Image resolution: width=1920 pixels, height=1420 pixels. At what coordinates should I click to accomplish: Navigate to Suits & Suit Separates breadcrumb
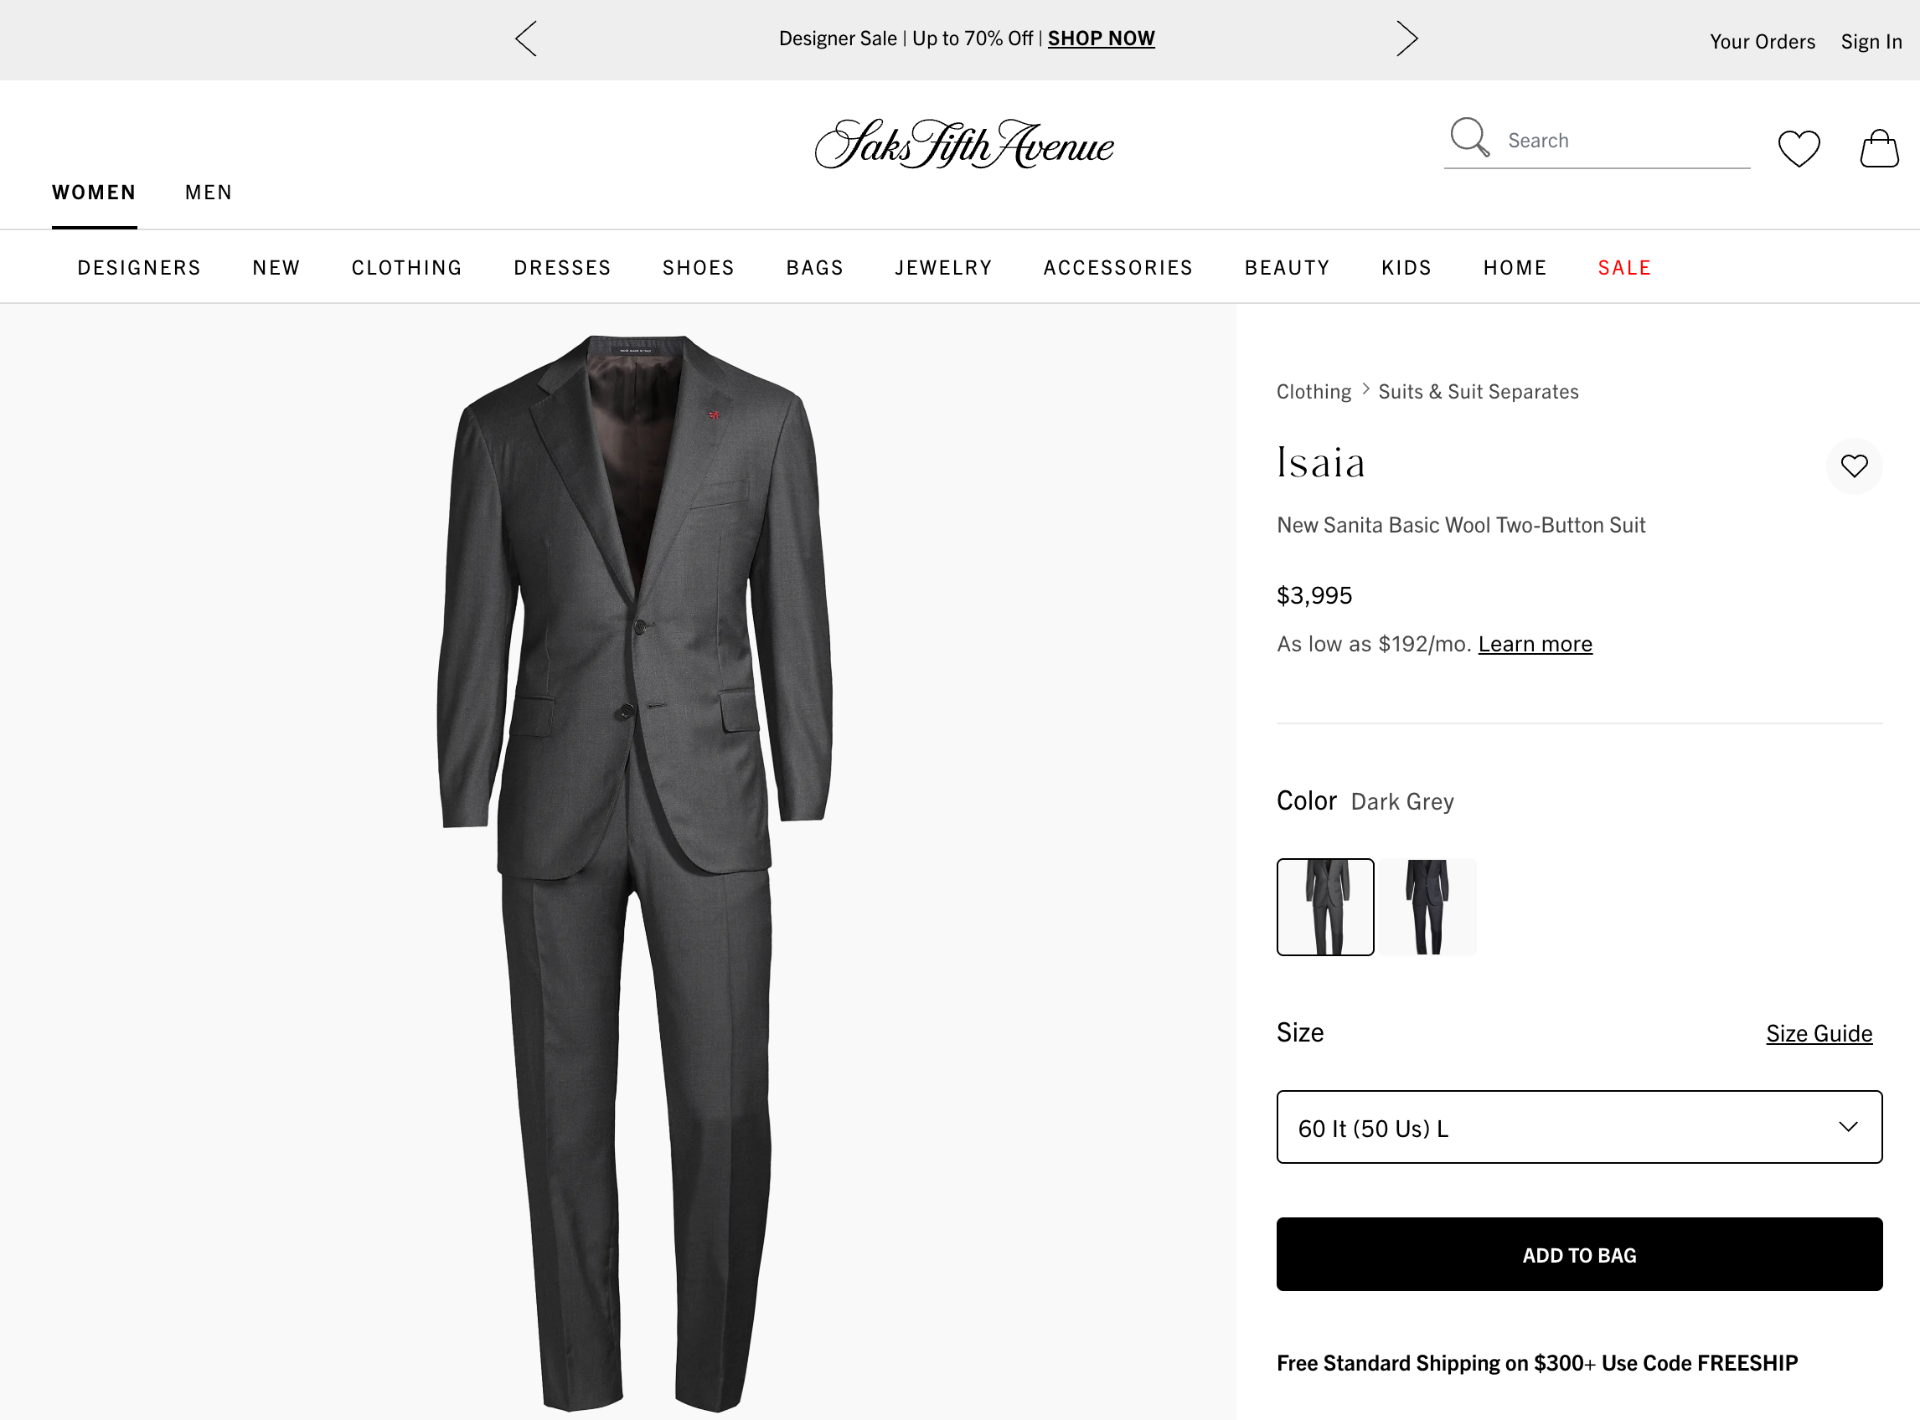(1478, 391)
